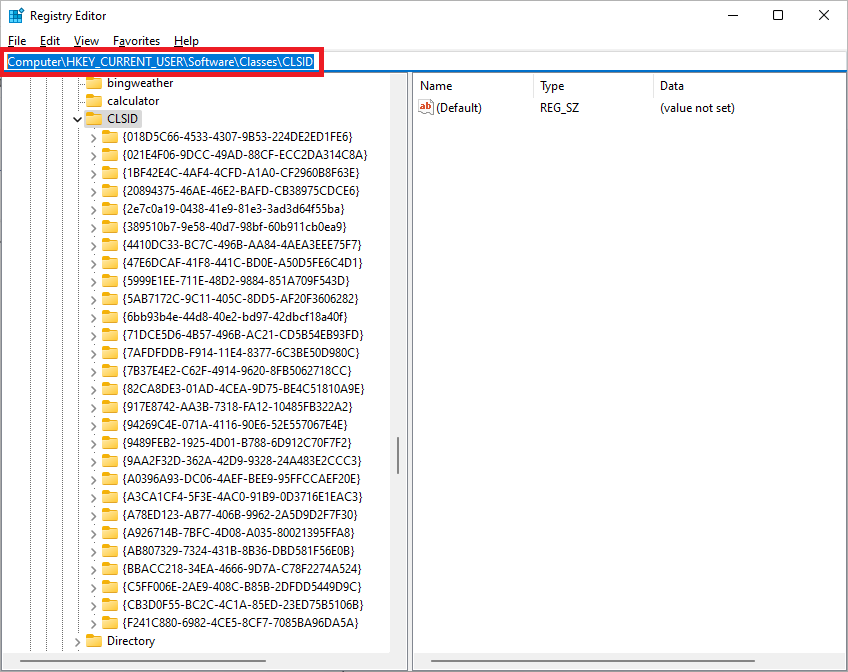Click the Registry Editor title bar icon
The image size is (848, 672).
click(x=16, y=16)
